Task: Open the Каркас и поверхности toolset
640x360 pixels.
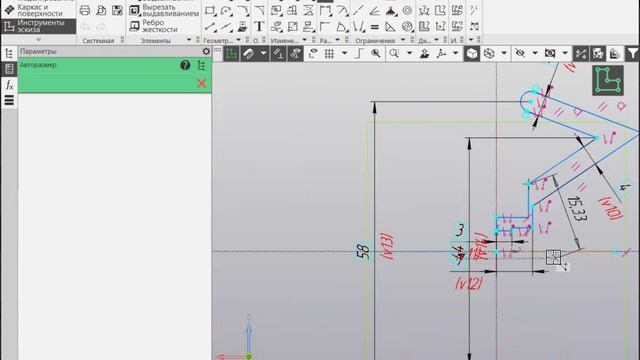Action: tap(38, 10)
